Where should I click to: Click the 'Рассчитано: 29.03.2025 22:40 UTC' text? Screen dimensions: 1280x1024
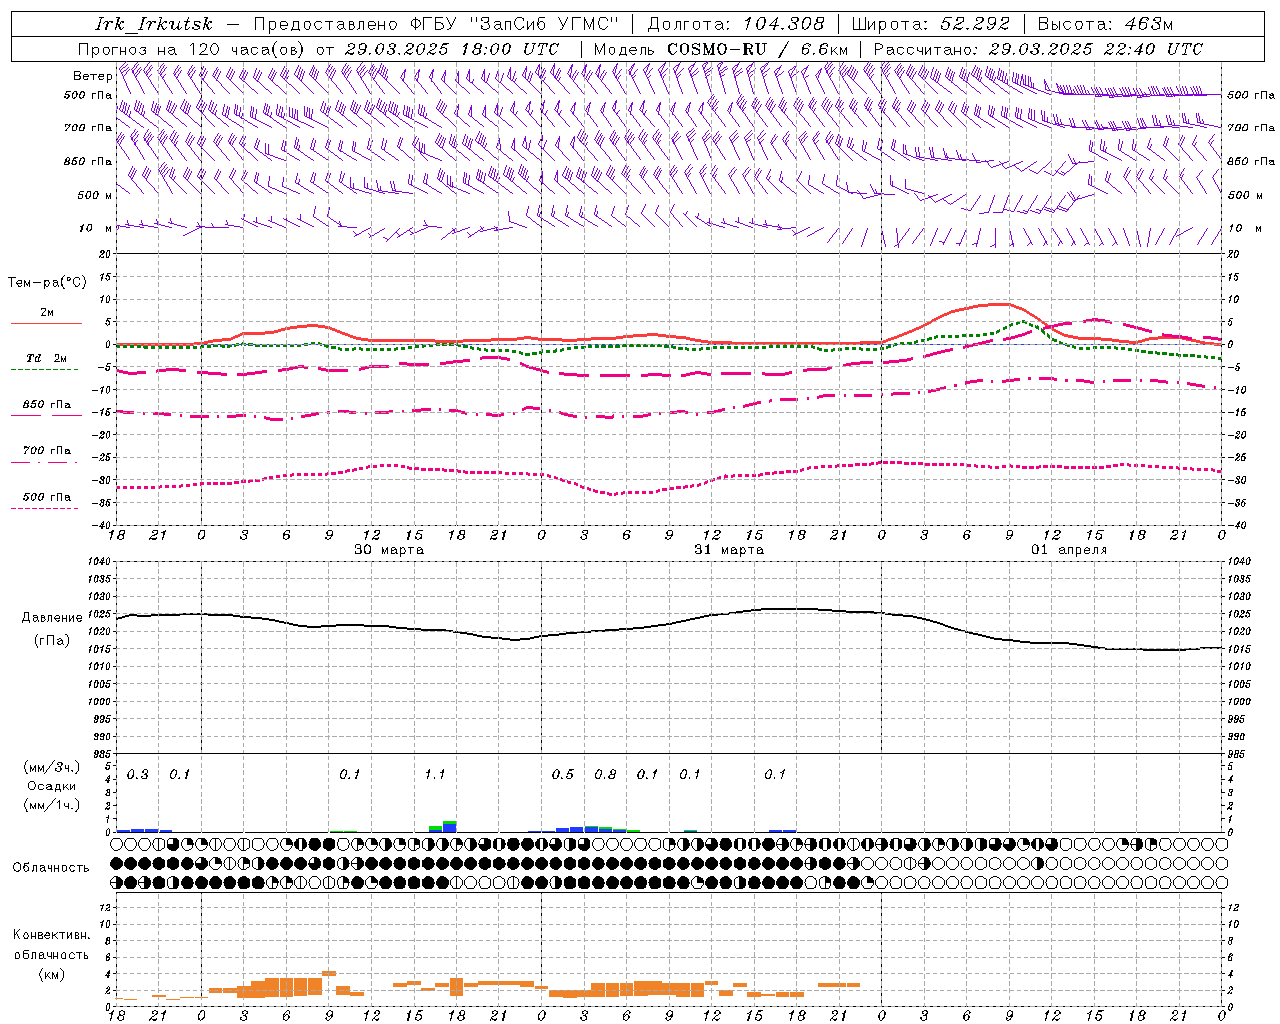pos(1038,49)
